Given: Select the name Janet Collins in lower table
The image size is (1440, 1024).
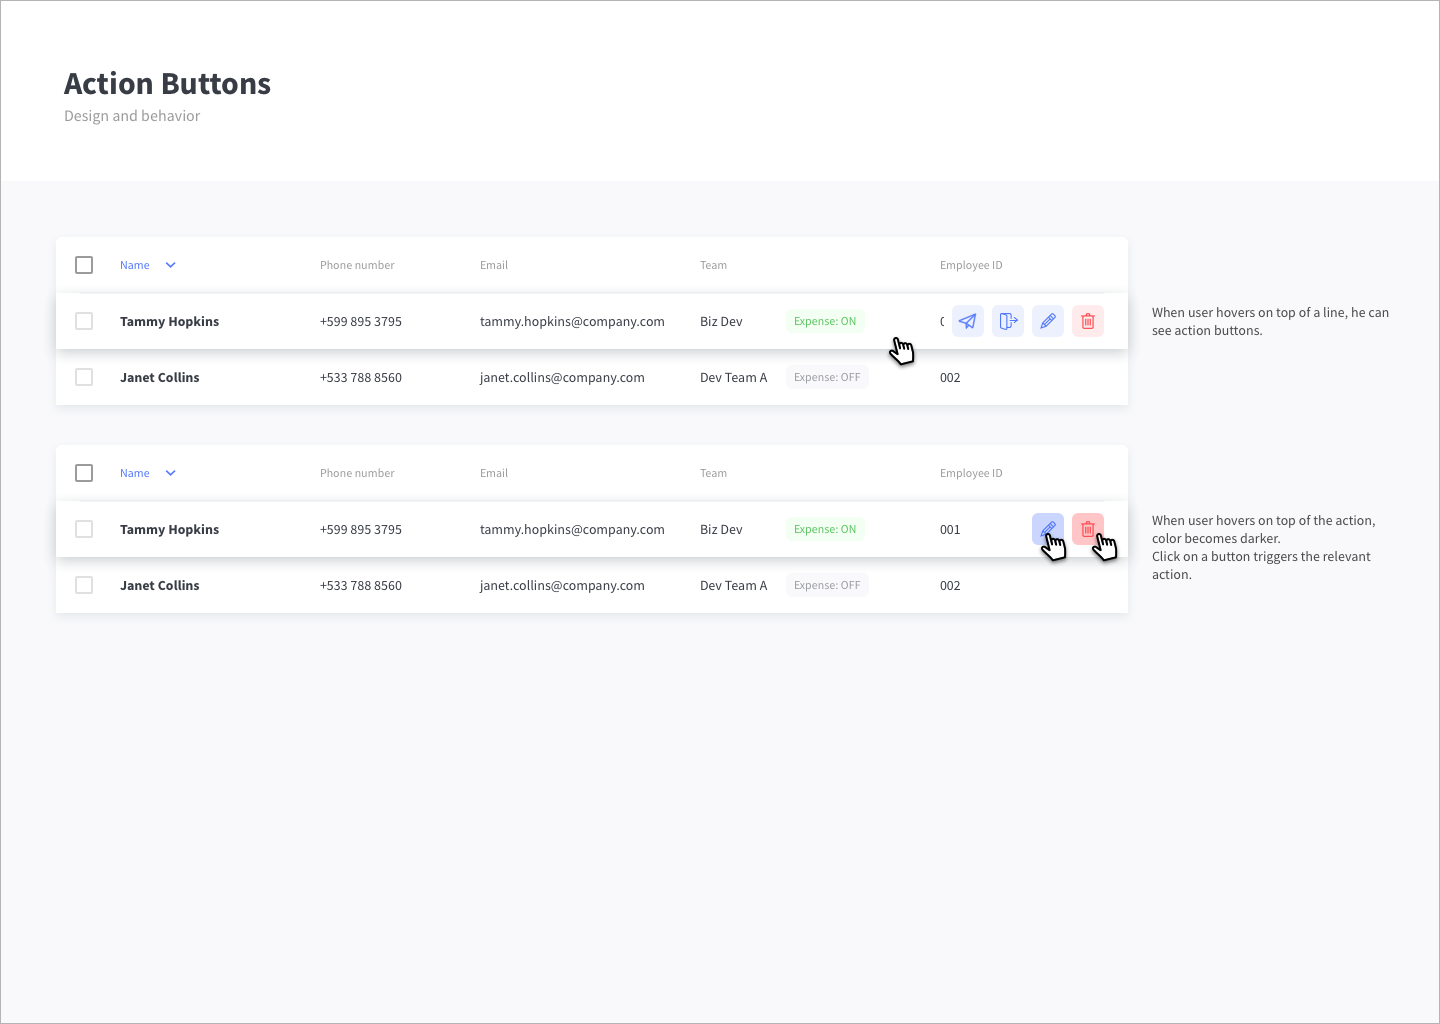Looking at the screenshot, I should coord(160,585).
